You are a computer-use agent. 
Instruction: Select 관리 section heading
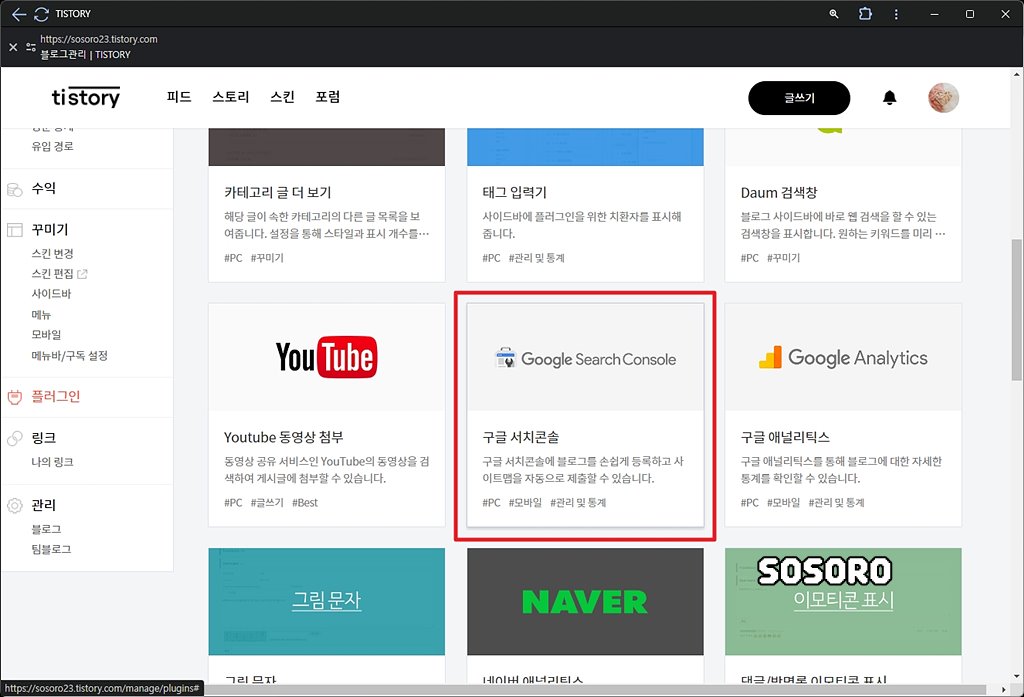click(x=44, y=506)
